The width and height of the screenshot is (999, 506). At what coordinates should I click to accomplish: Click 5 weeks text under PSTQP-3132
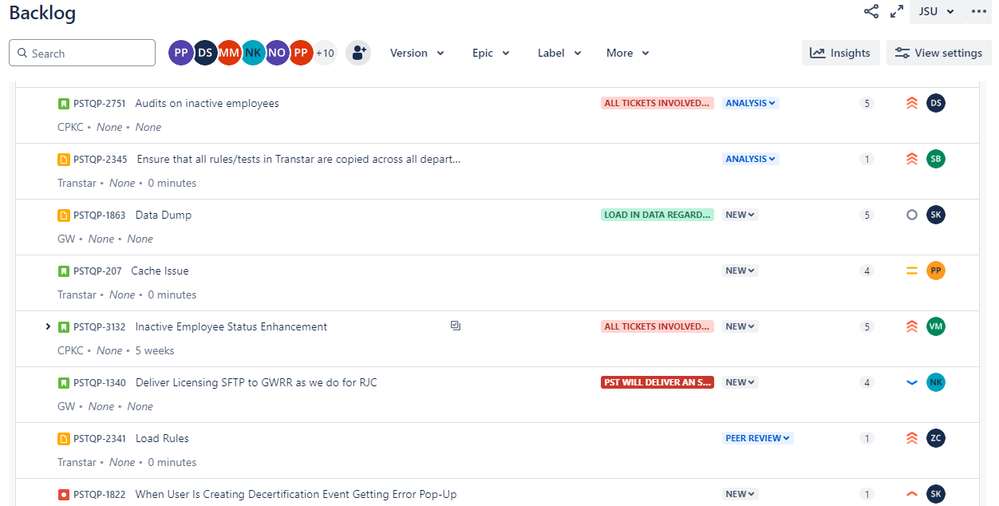(x=155, y=351)
